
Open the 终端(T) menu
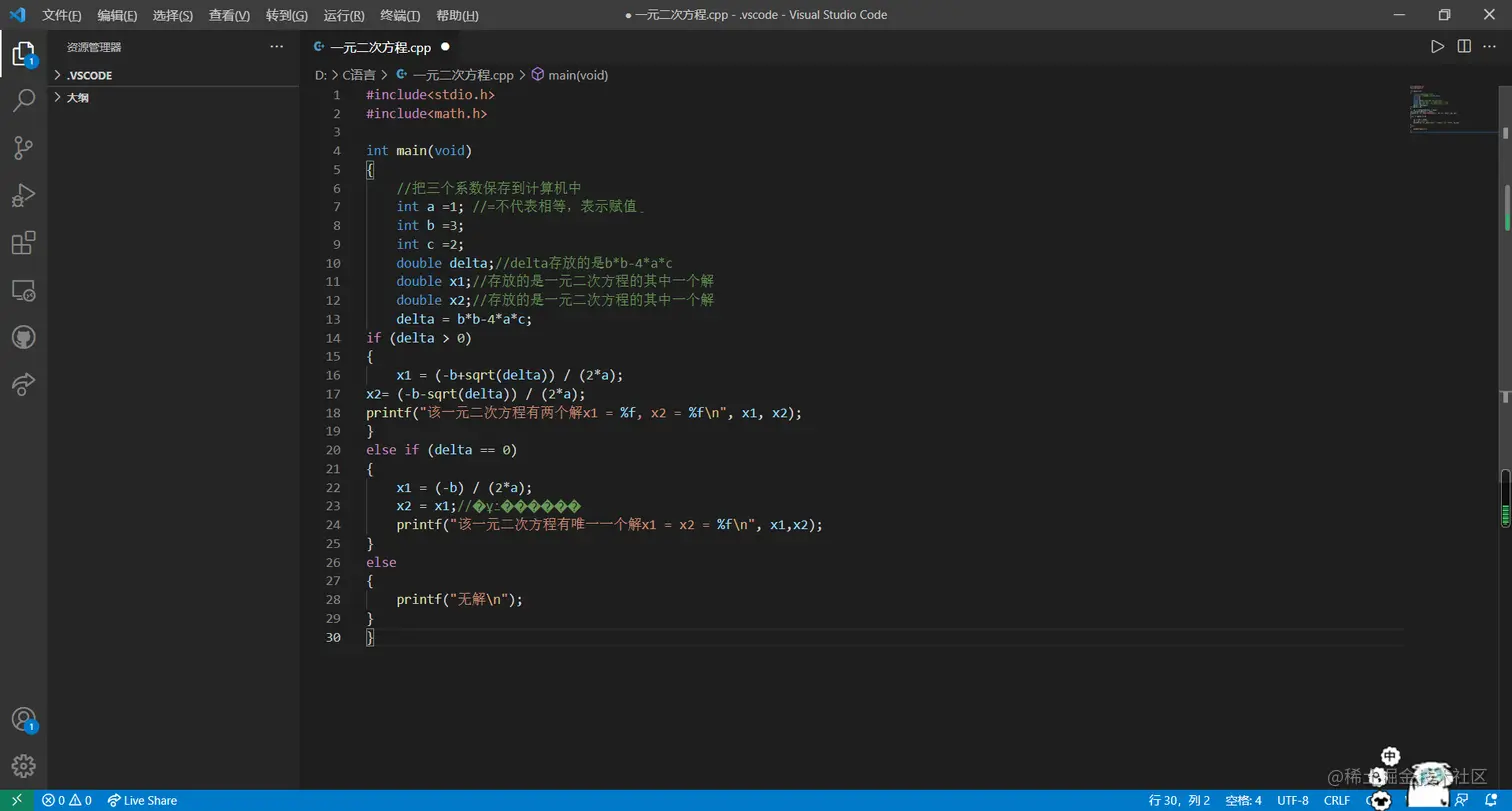tap(400, 15)
